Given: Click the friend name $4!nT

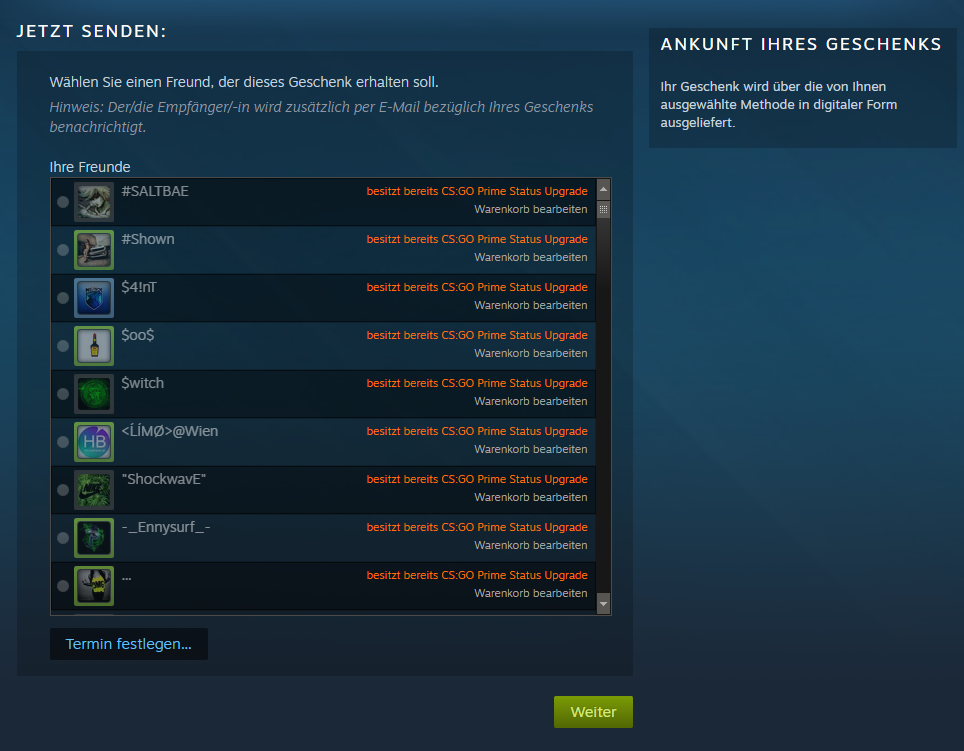Looking at the screenshot, I should (x=139, y=287).
